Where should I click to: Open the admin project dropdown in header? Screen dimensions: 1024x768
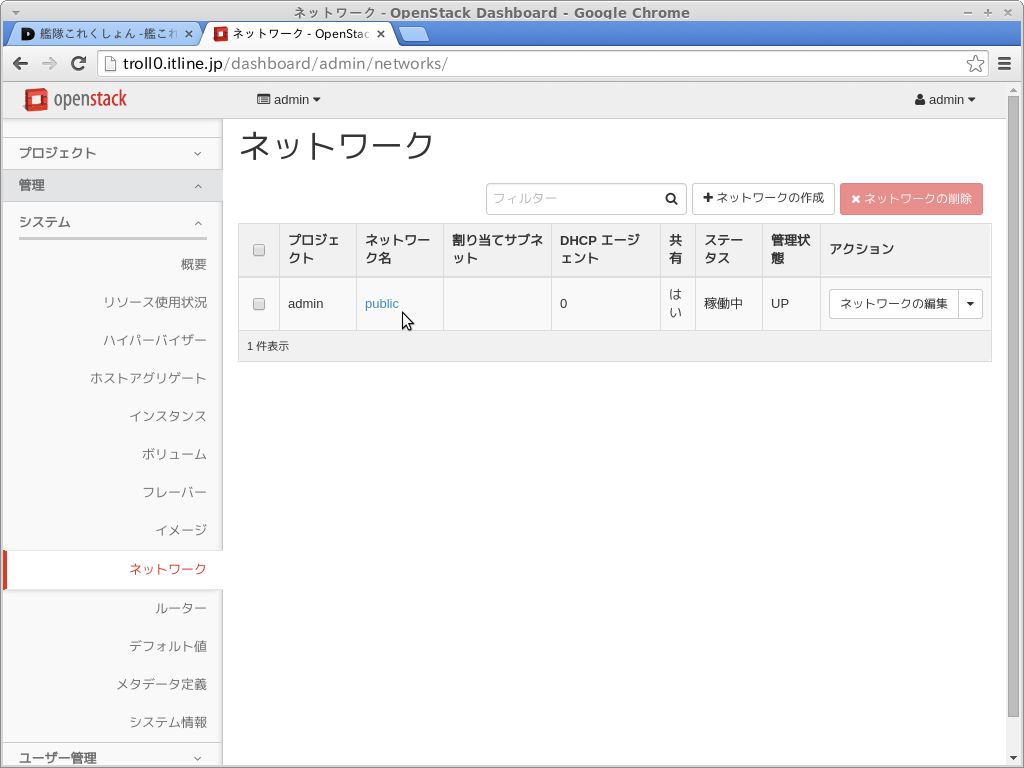pyautogui.click(x=289, y=100)
